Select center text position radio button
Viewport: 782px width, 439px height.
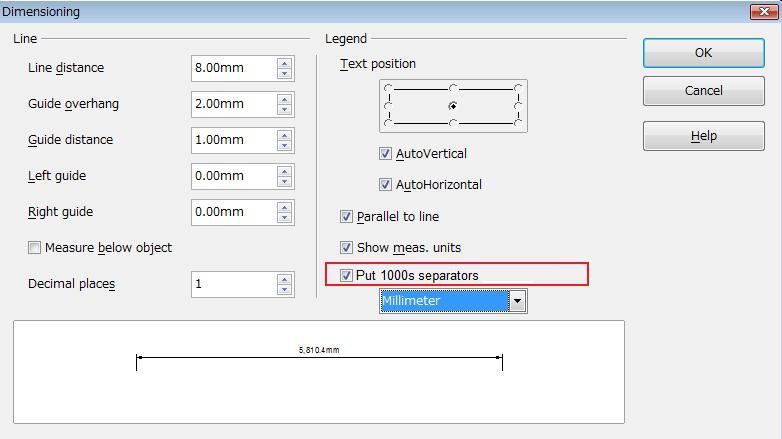click(x=453, y=106)
